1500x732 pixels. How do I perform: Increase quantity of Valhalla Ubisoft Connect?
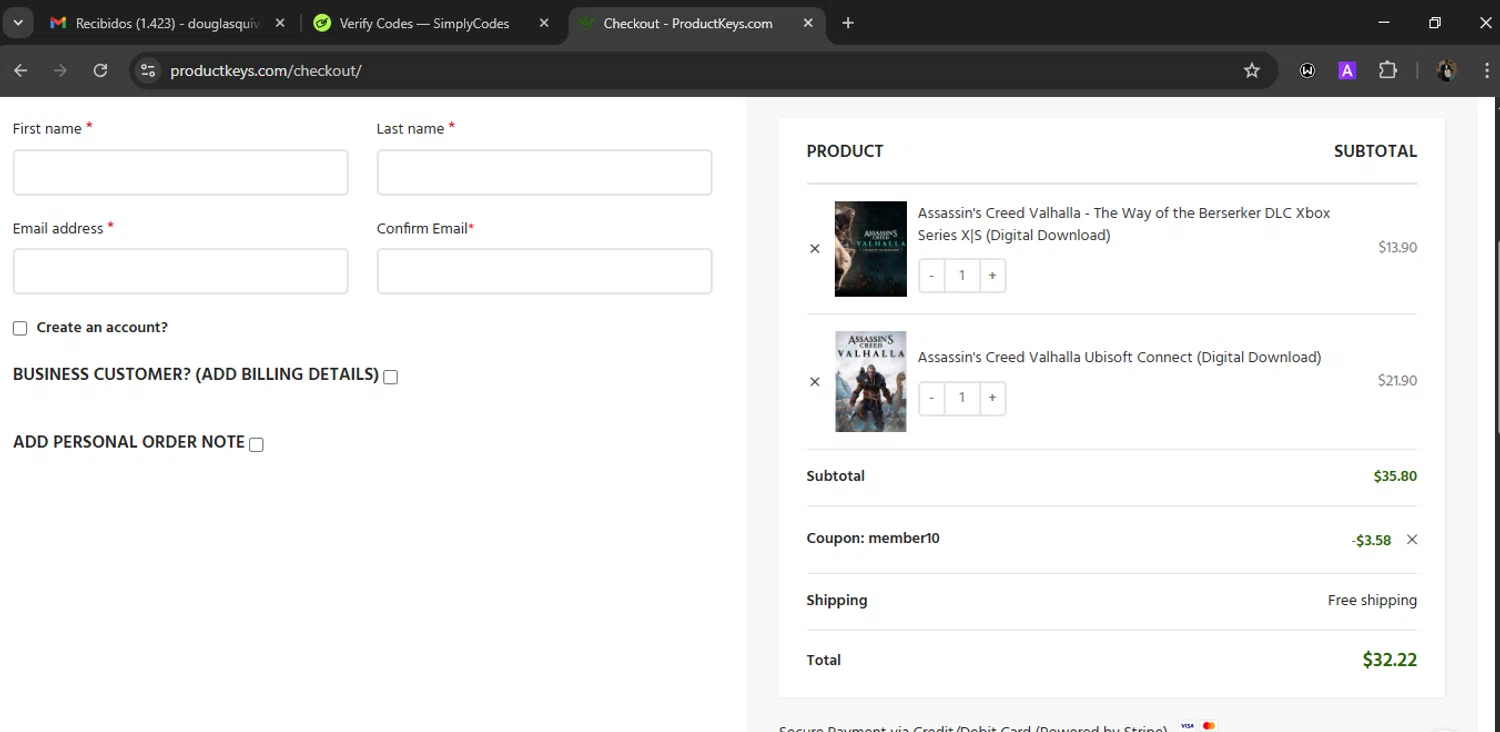(992, 398)
